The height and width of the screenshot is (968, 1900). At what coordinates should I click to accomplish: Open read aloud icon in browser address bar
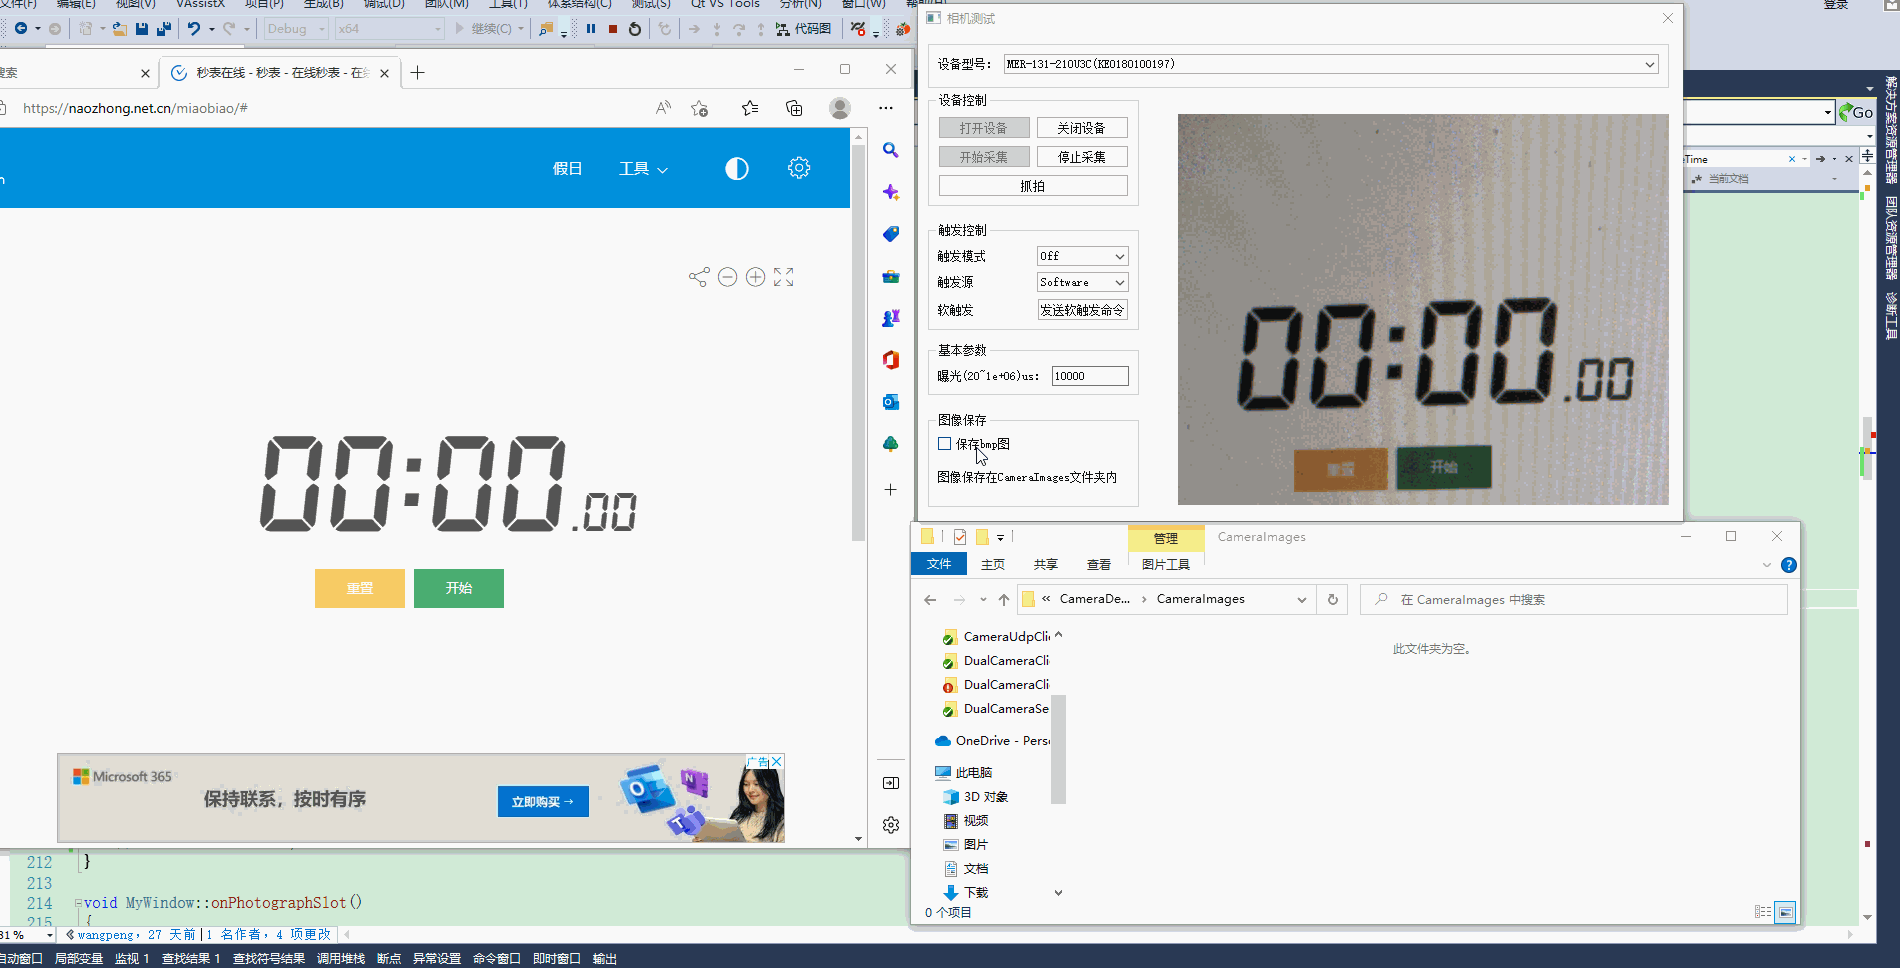coord(663,108)
